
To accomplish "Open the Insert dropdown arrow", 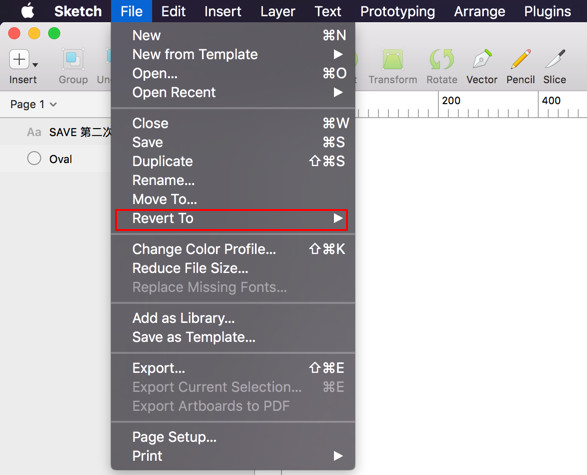I will (35, 65).
